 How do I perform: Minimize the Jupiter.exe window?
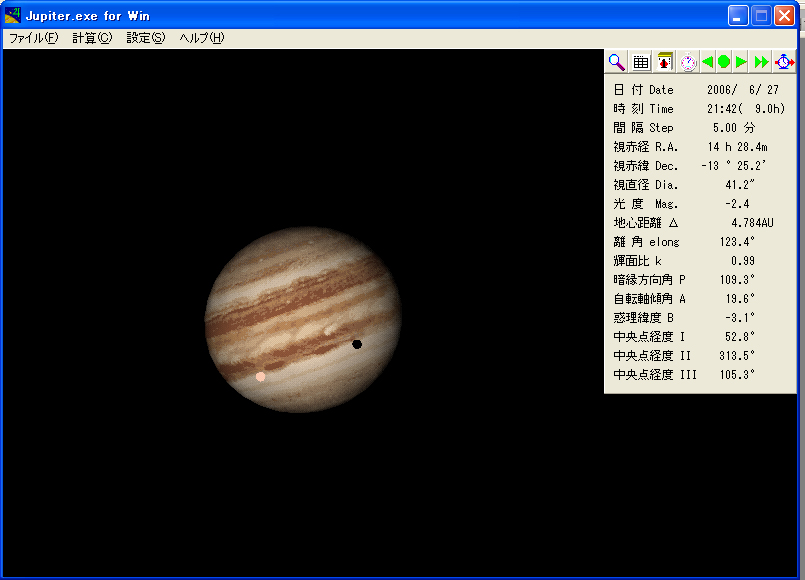(738, 16)
